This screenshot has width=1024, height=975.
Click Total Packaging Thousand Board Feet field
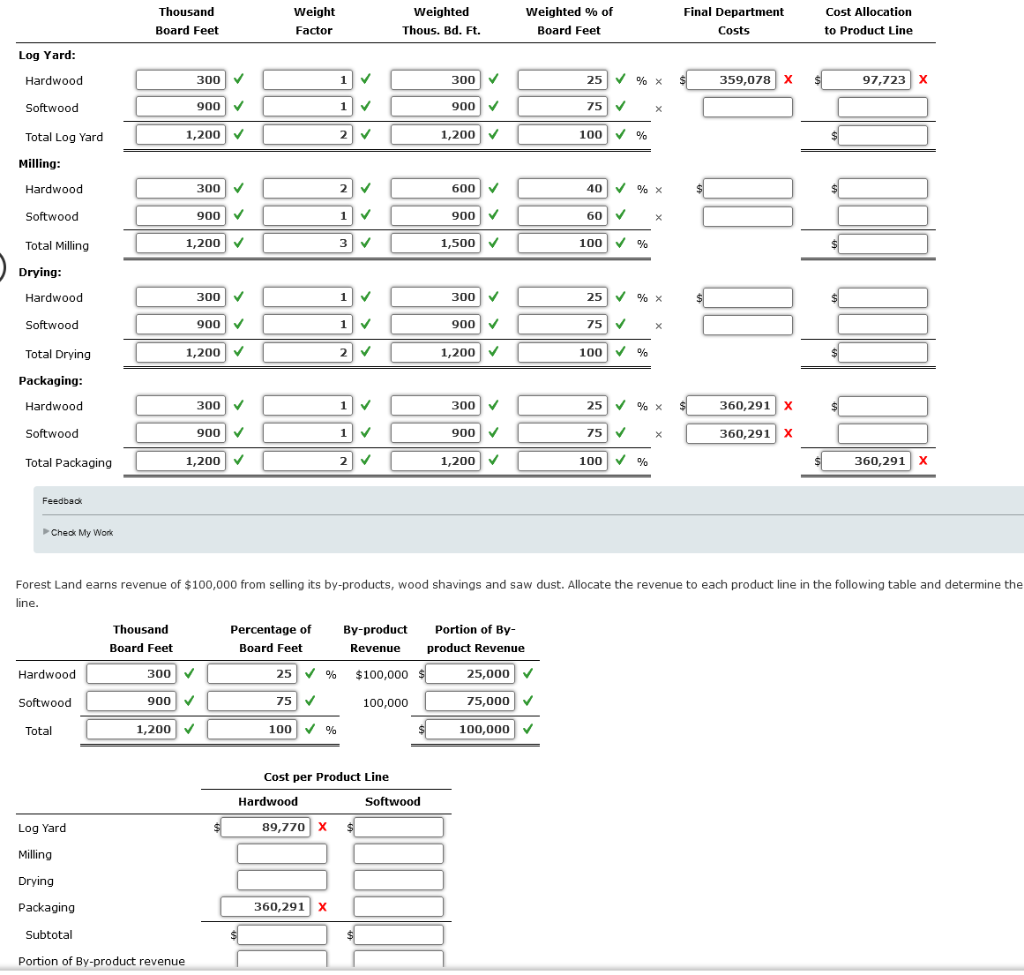point(181,461)
